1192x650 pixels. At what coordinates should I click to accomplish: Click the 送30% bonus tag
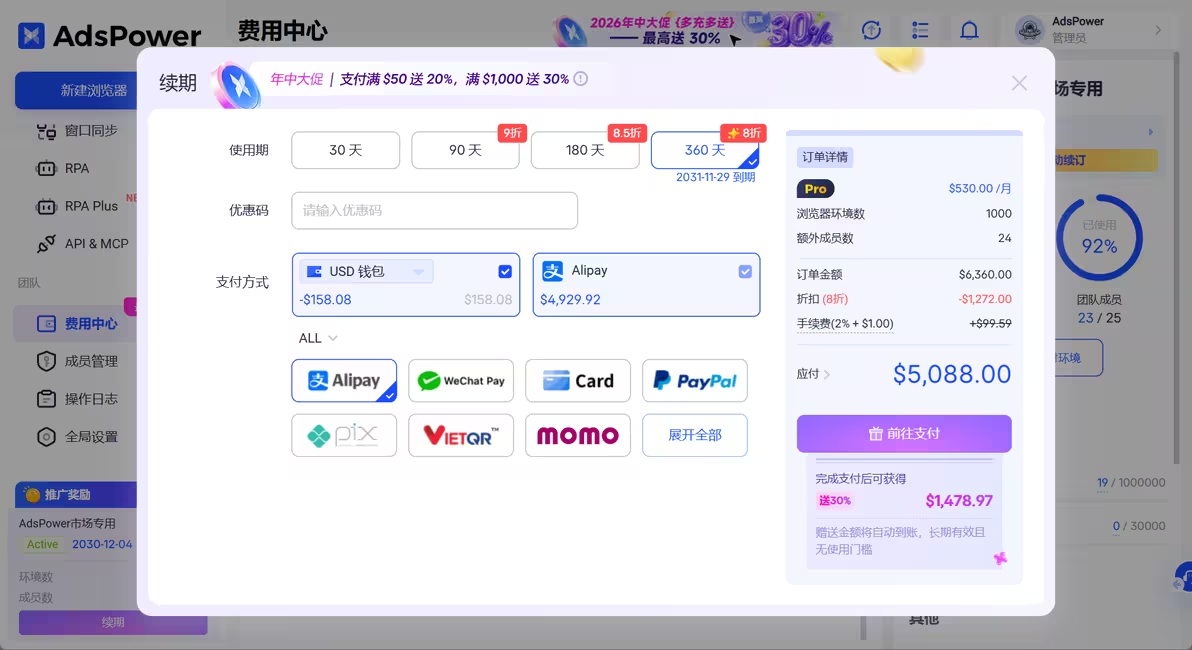point(834,500)
